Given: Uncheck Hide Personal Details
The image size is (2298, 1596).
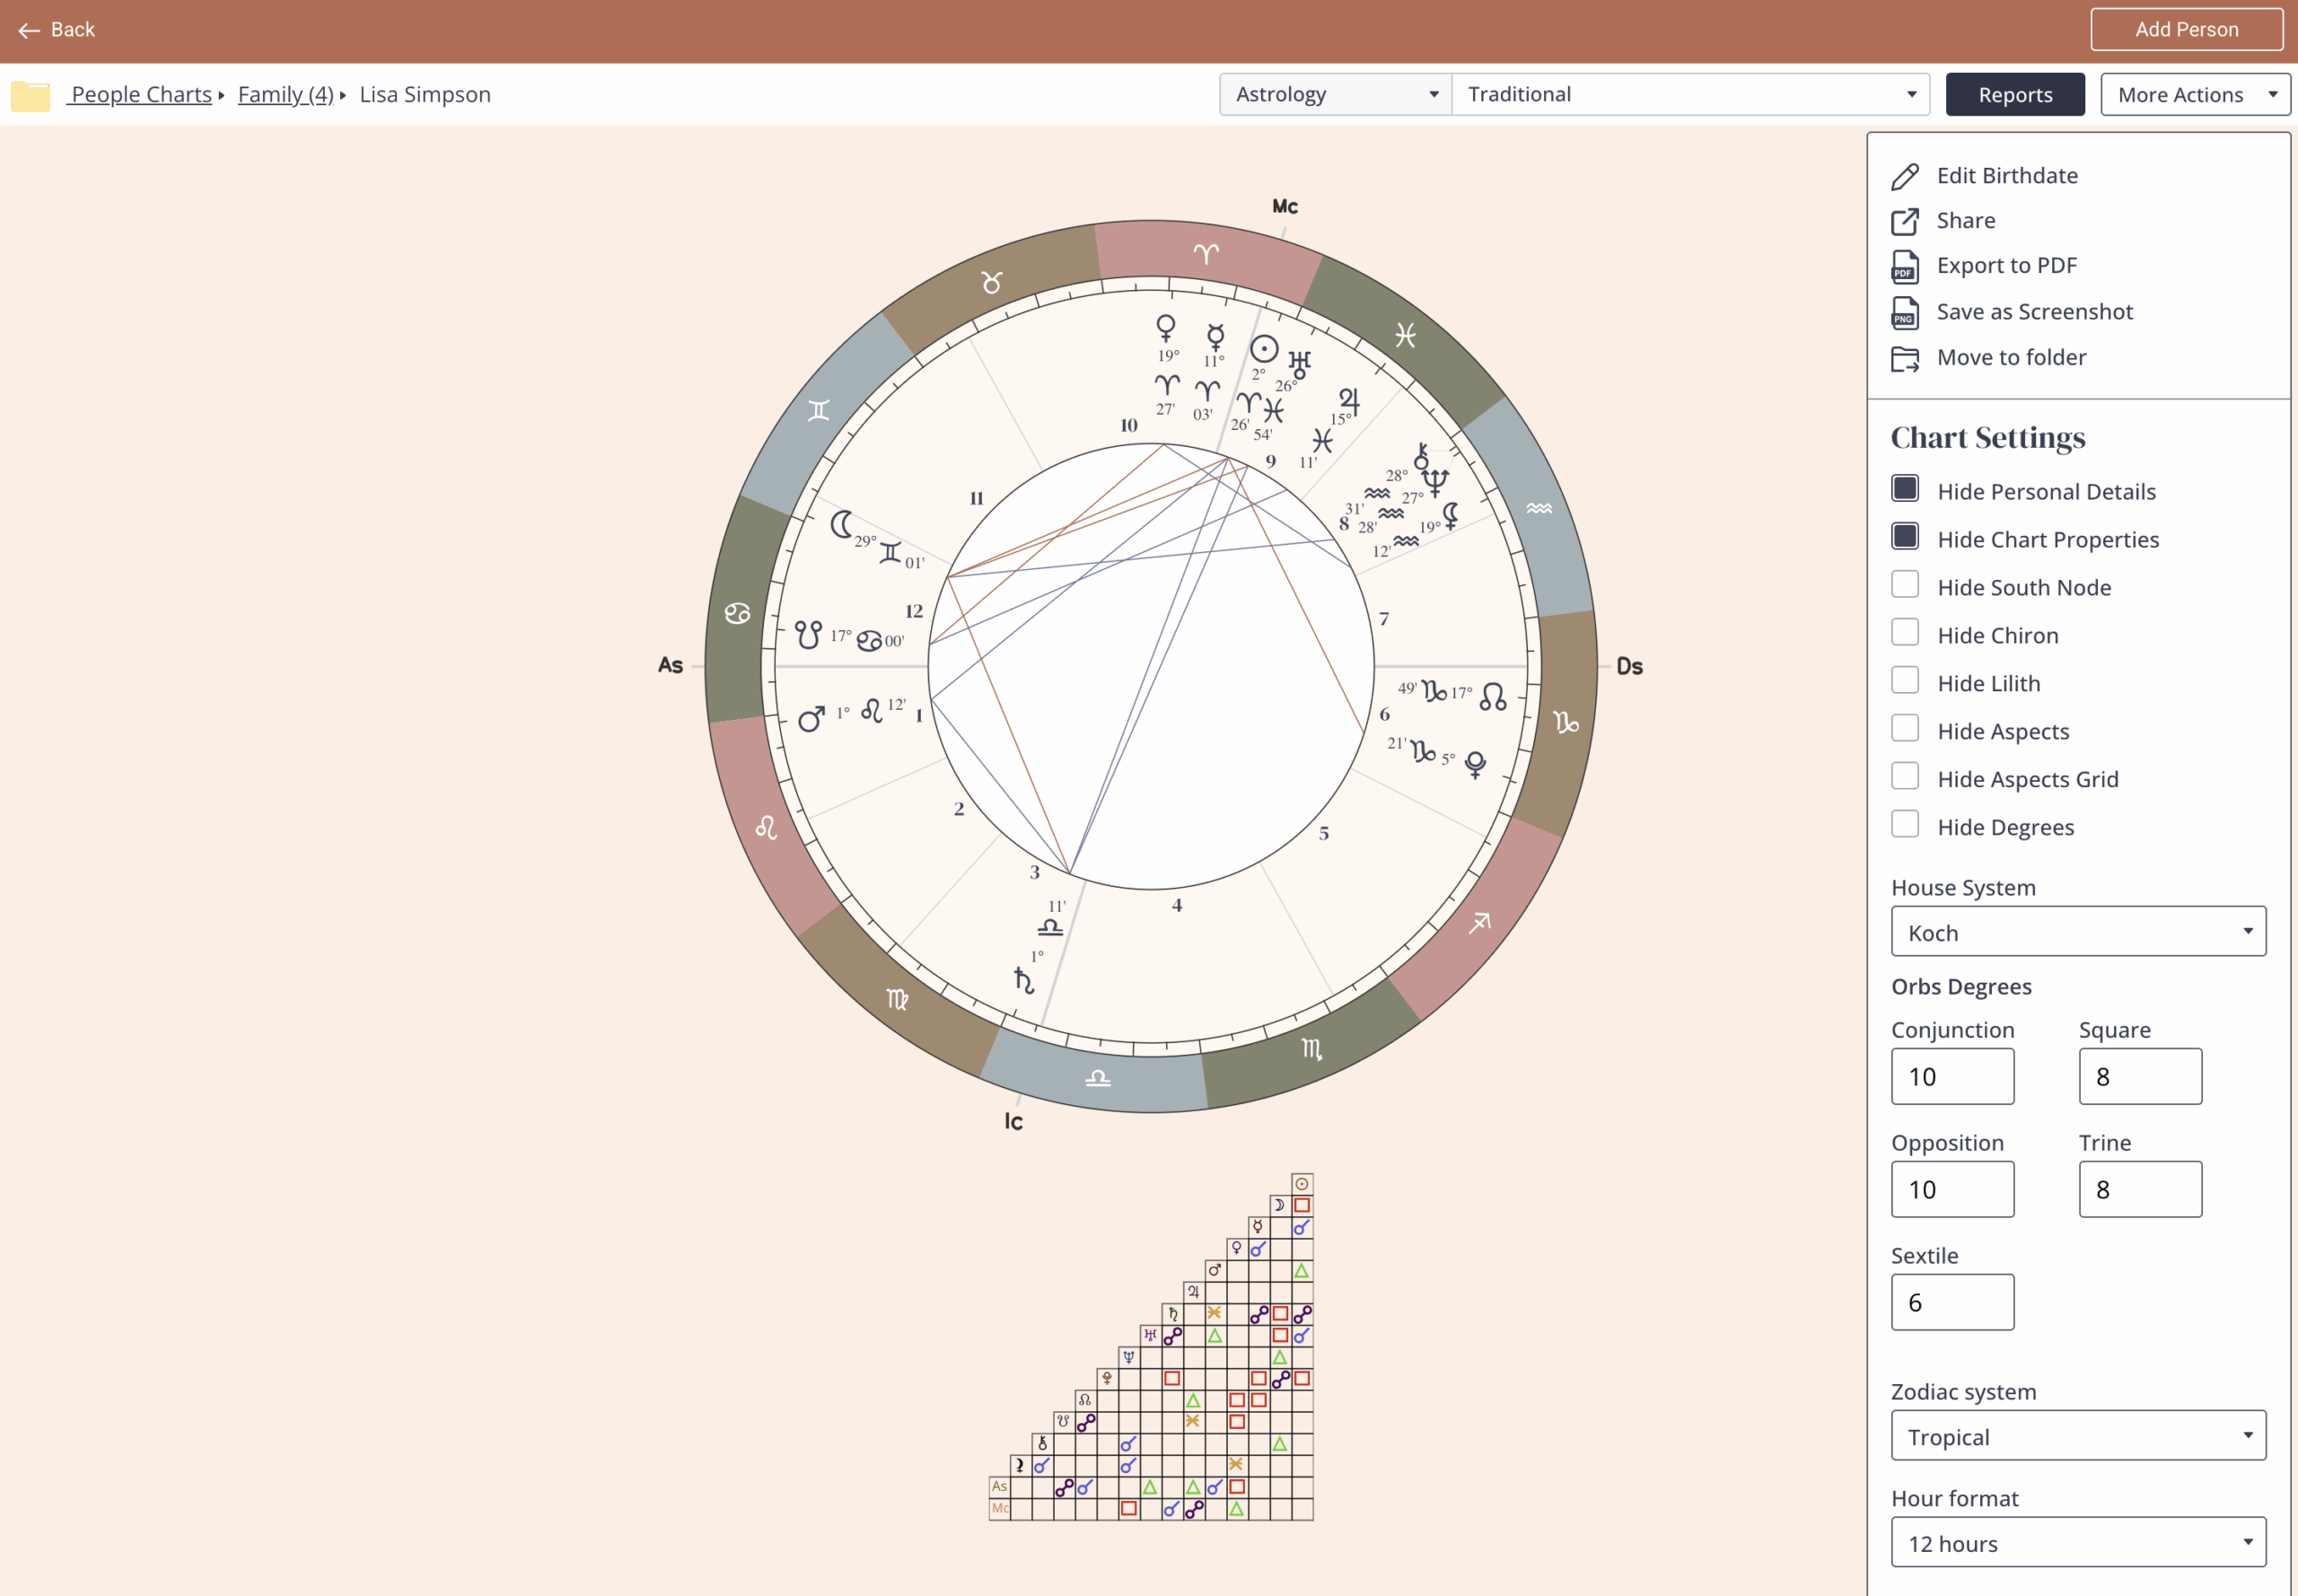Looking at the screenshot, I should click(1904, 489).
